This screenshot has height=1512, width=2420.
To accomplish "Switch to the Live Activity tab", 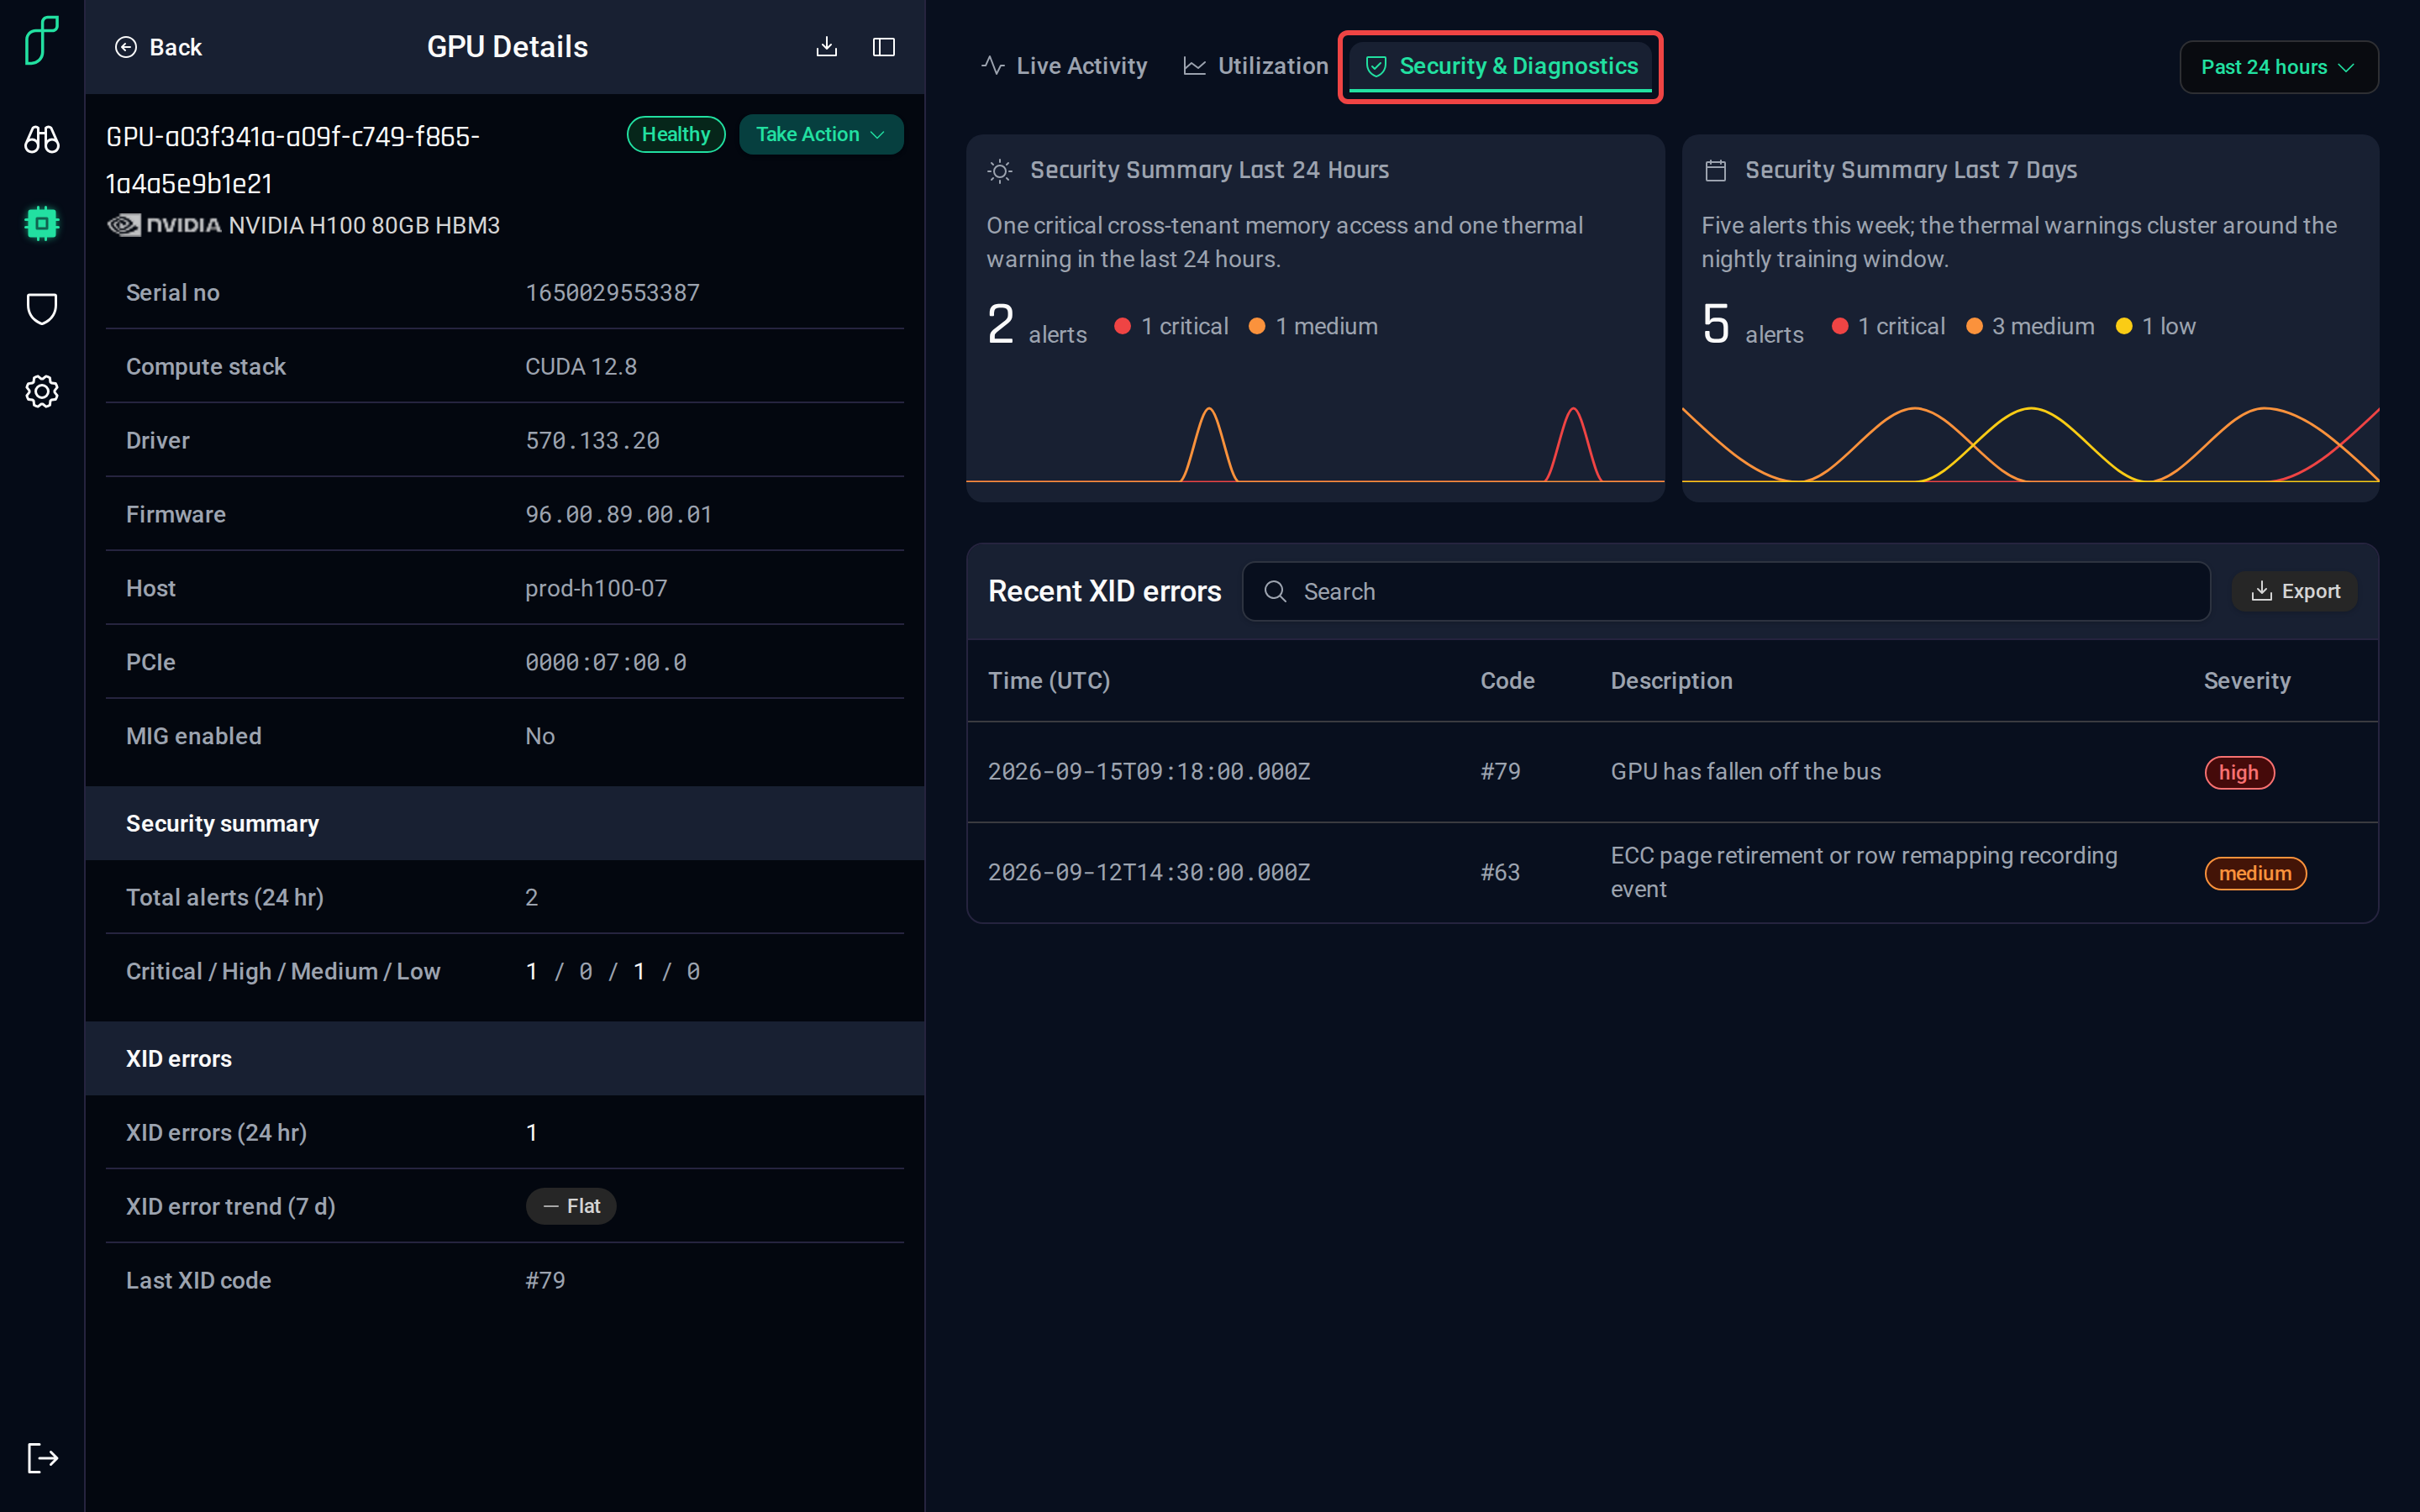I will 1064,66.
